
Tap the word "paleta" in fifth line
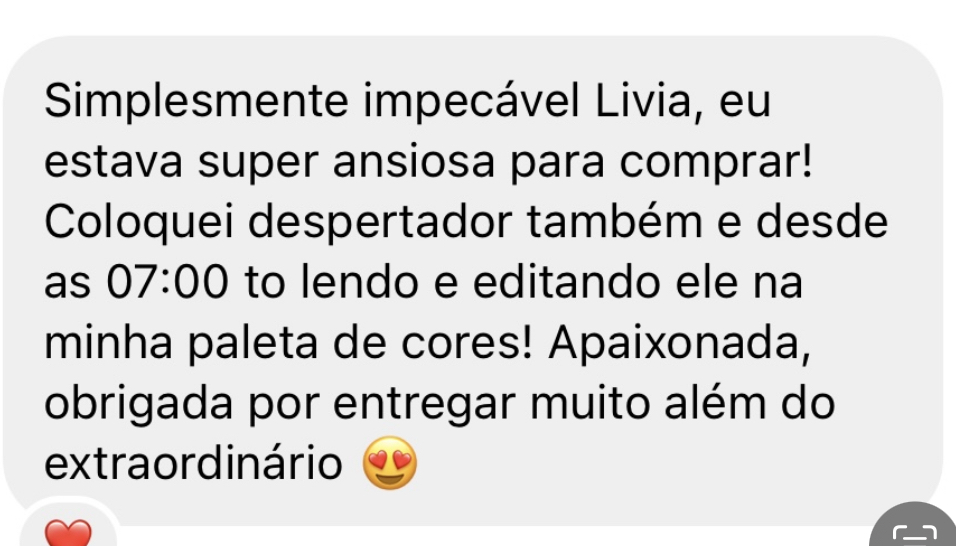point(252,345)
